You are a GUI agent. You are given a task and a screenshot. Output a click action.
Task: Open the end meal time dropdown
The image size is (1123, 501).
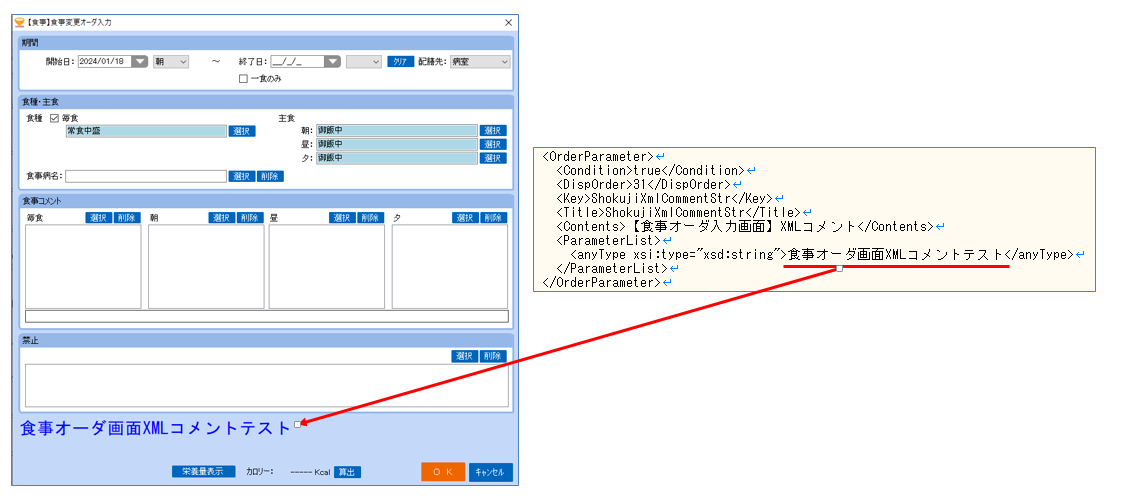tap(364, 62)
